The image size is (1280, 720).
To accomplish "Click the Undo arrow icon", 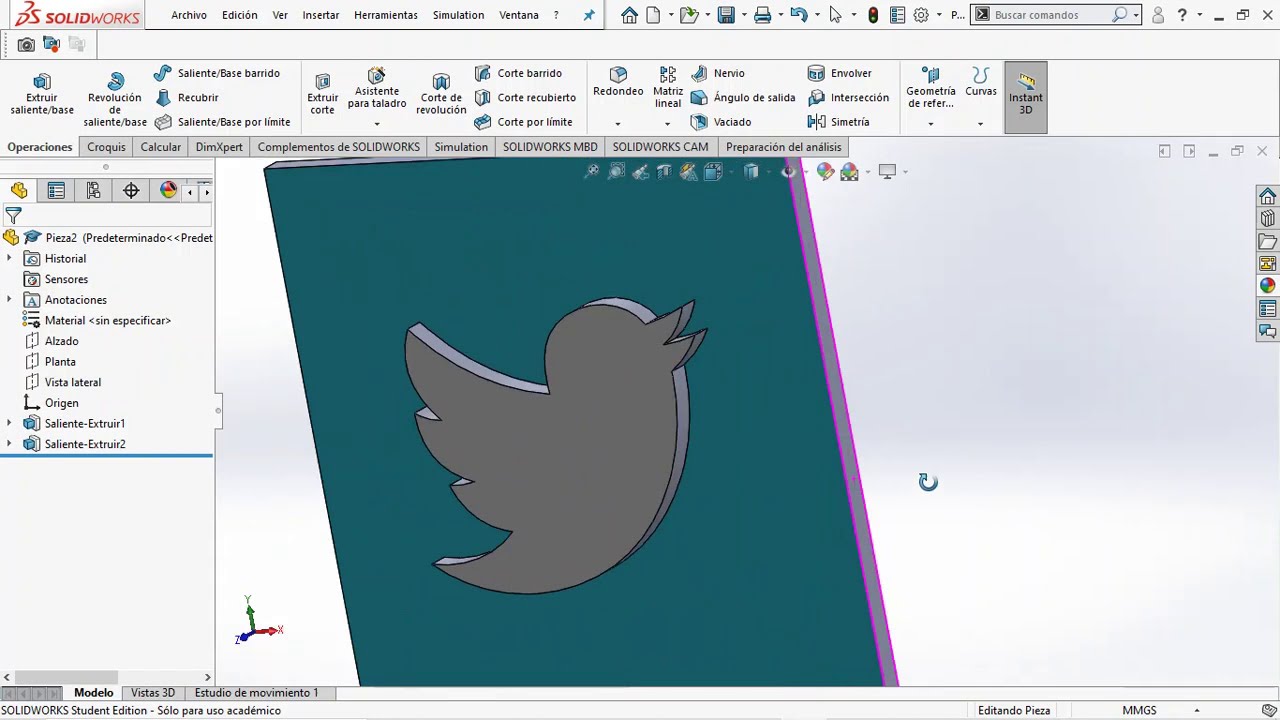I will [798, 15].
